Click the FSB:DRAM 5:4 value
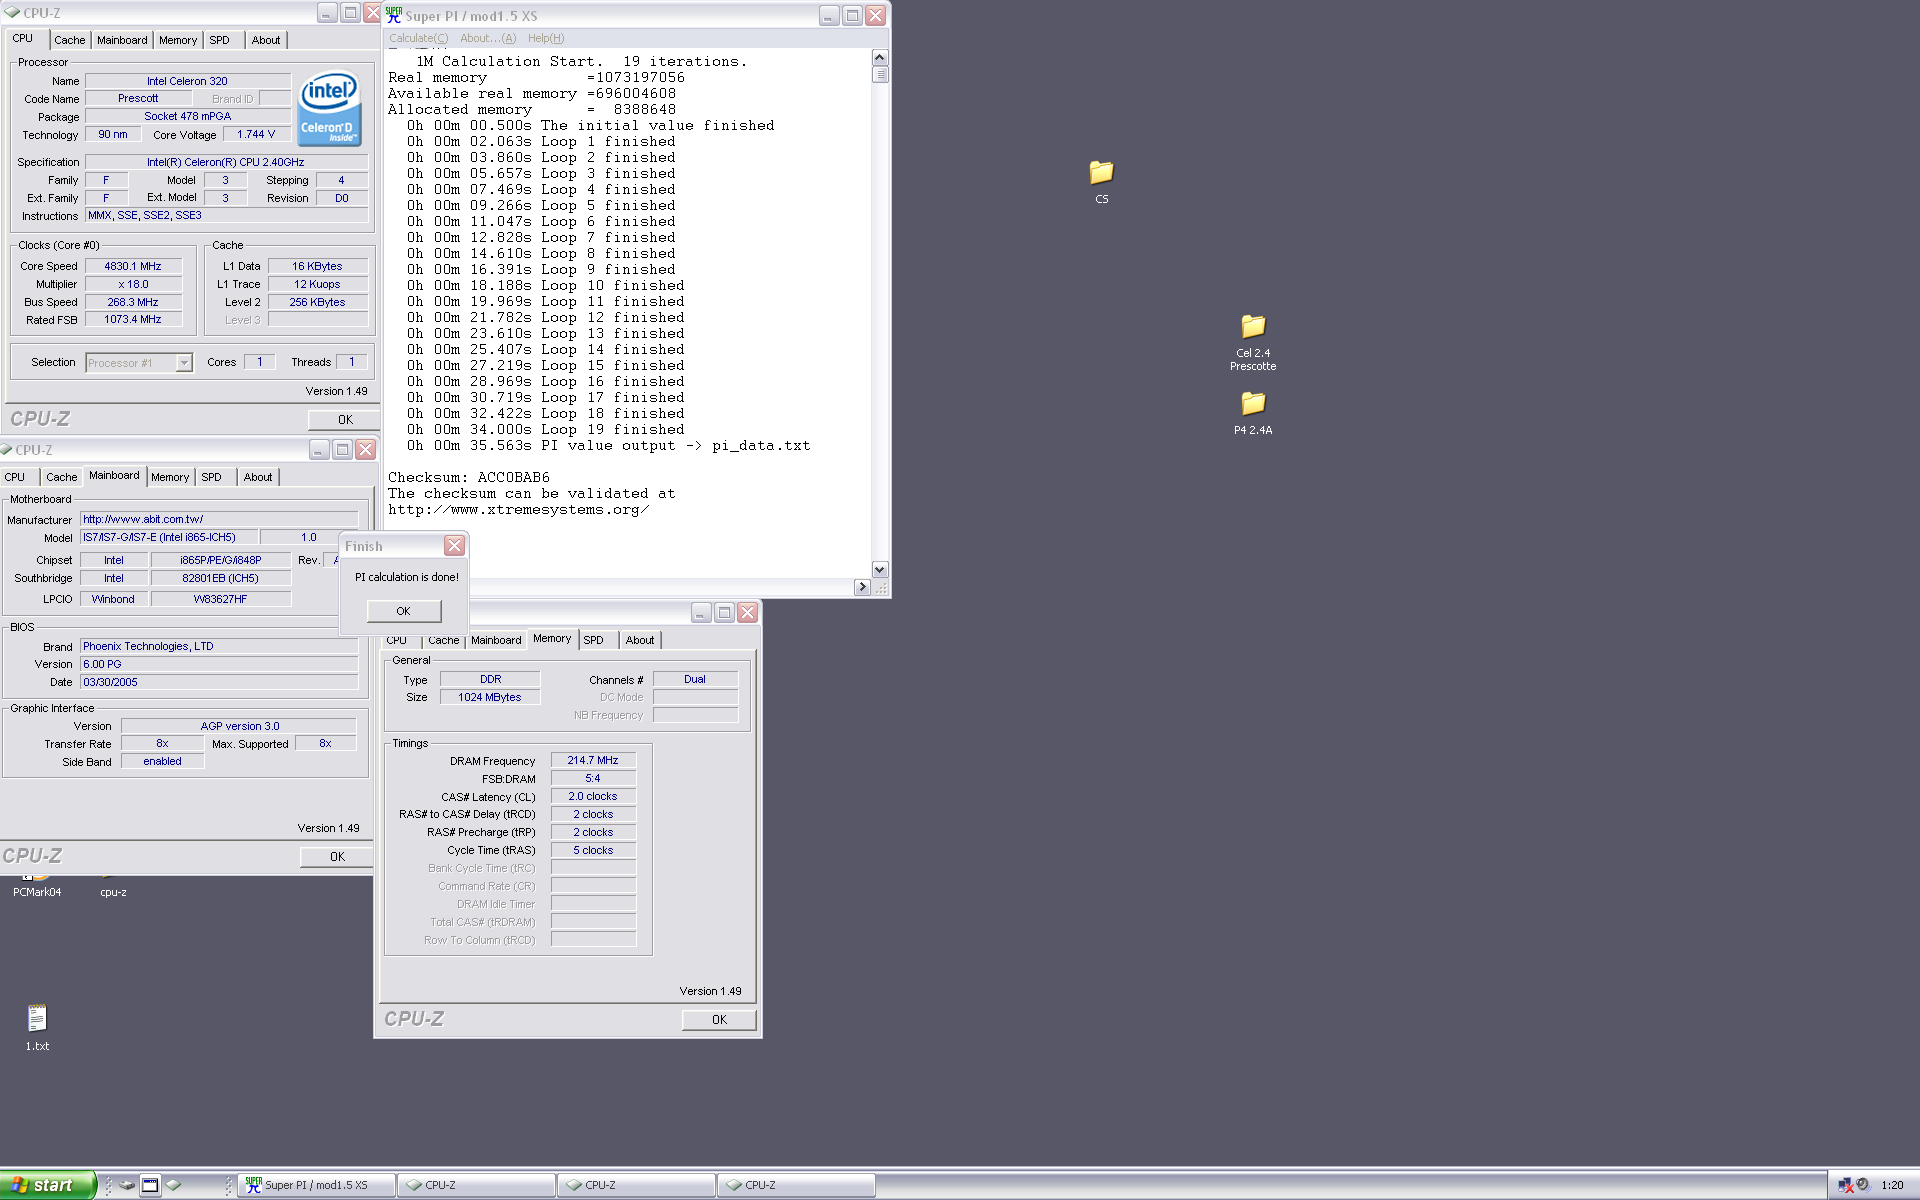 tap(593, 778)
